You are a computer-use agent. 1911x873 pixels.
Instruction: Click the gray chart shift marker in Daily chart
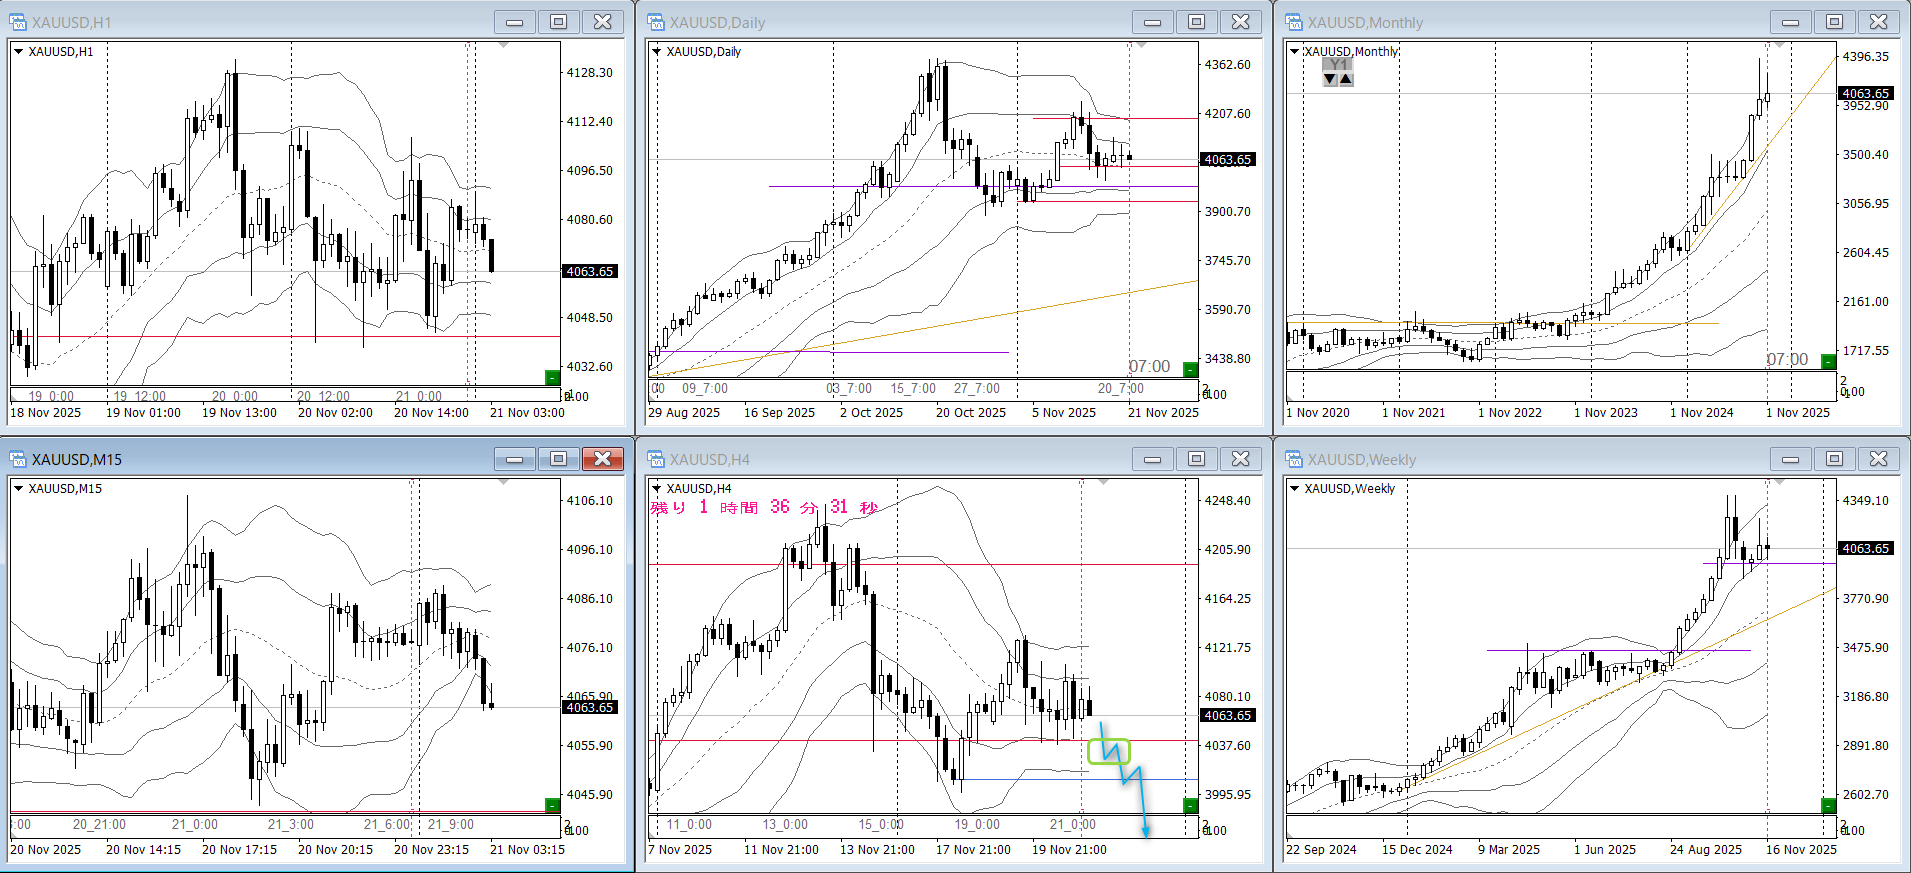[x=1141, y=45]
